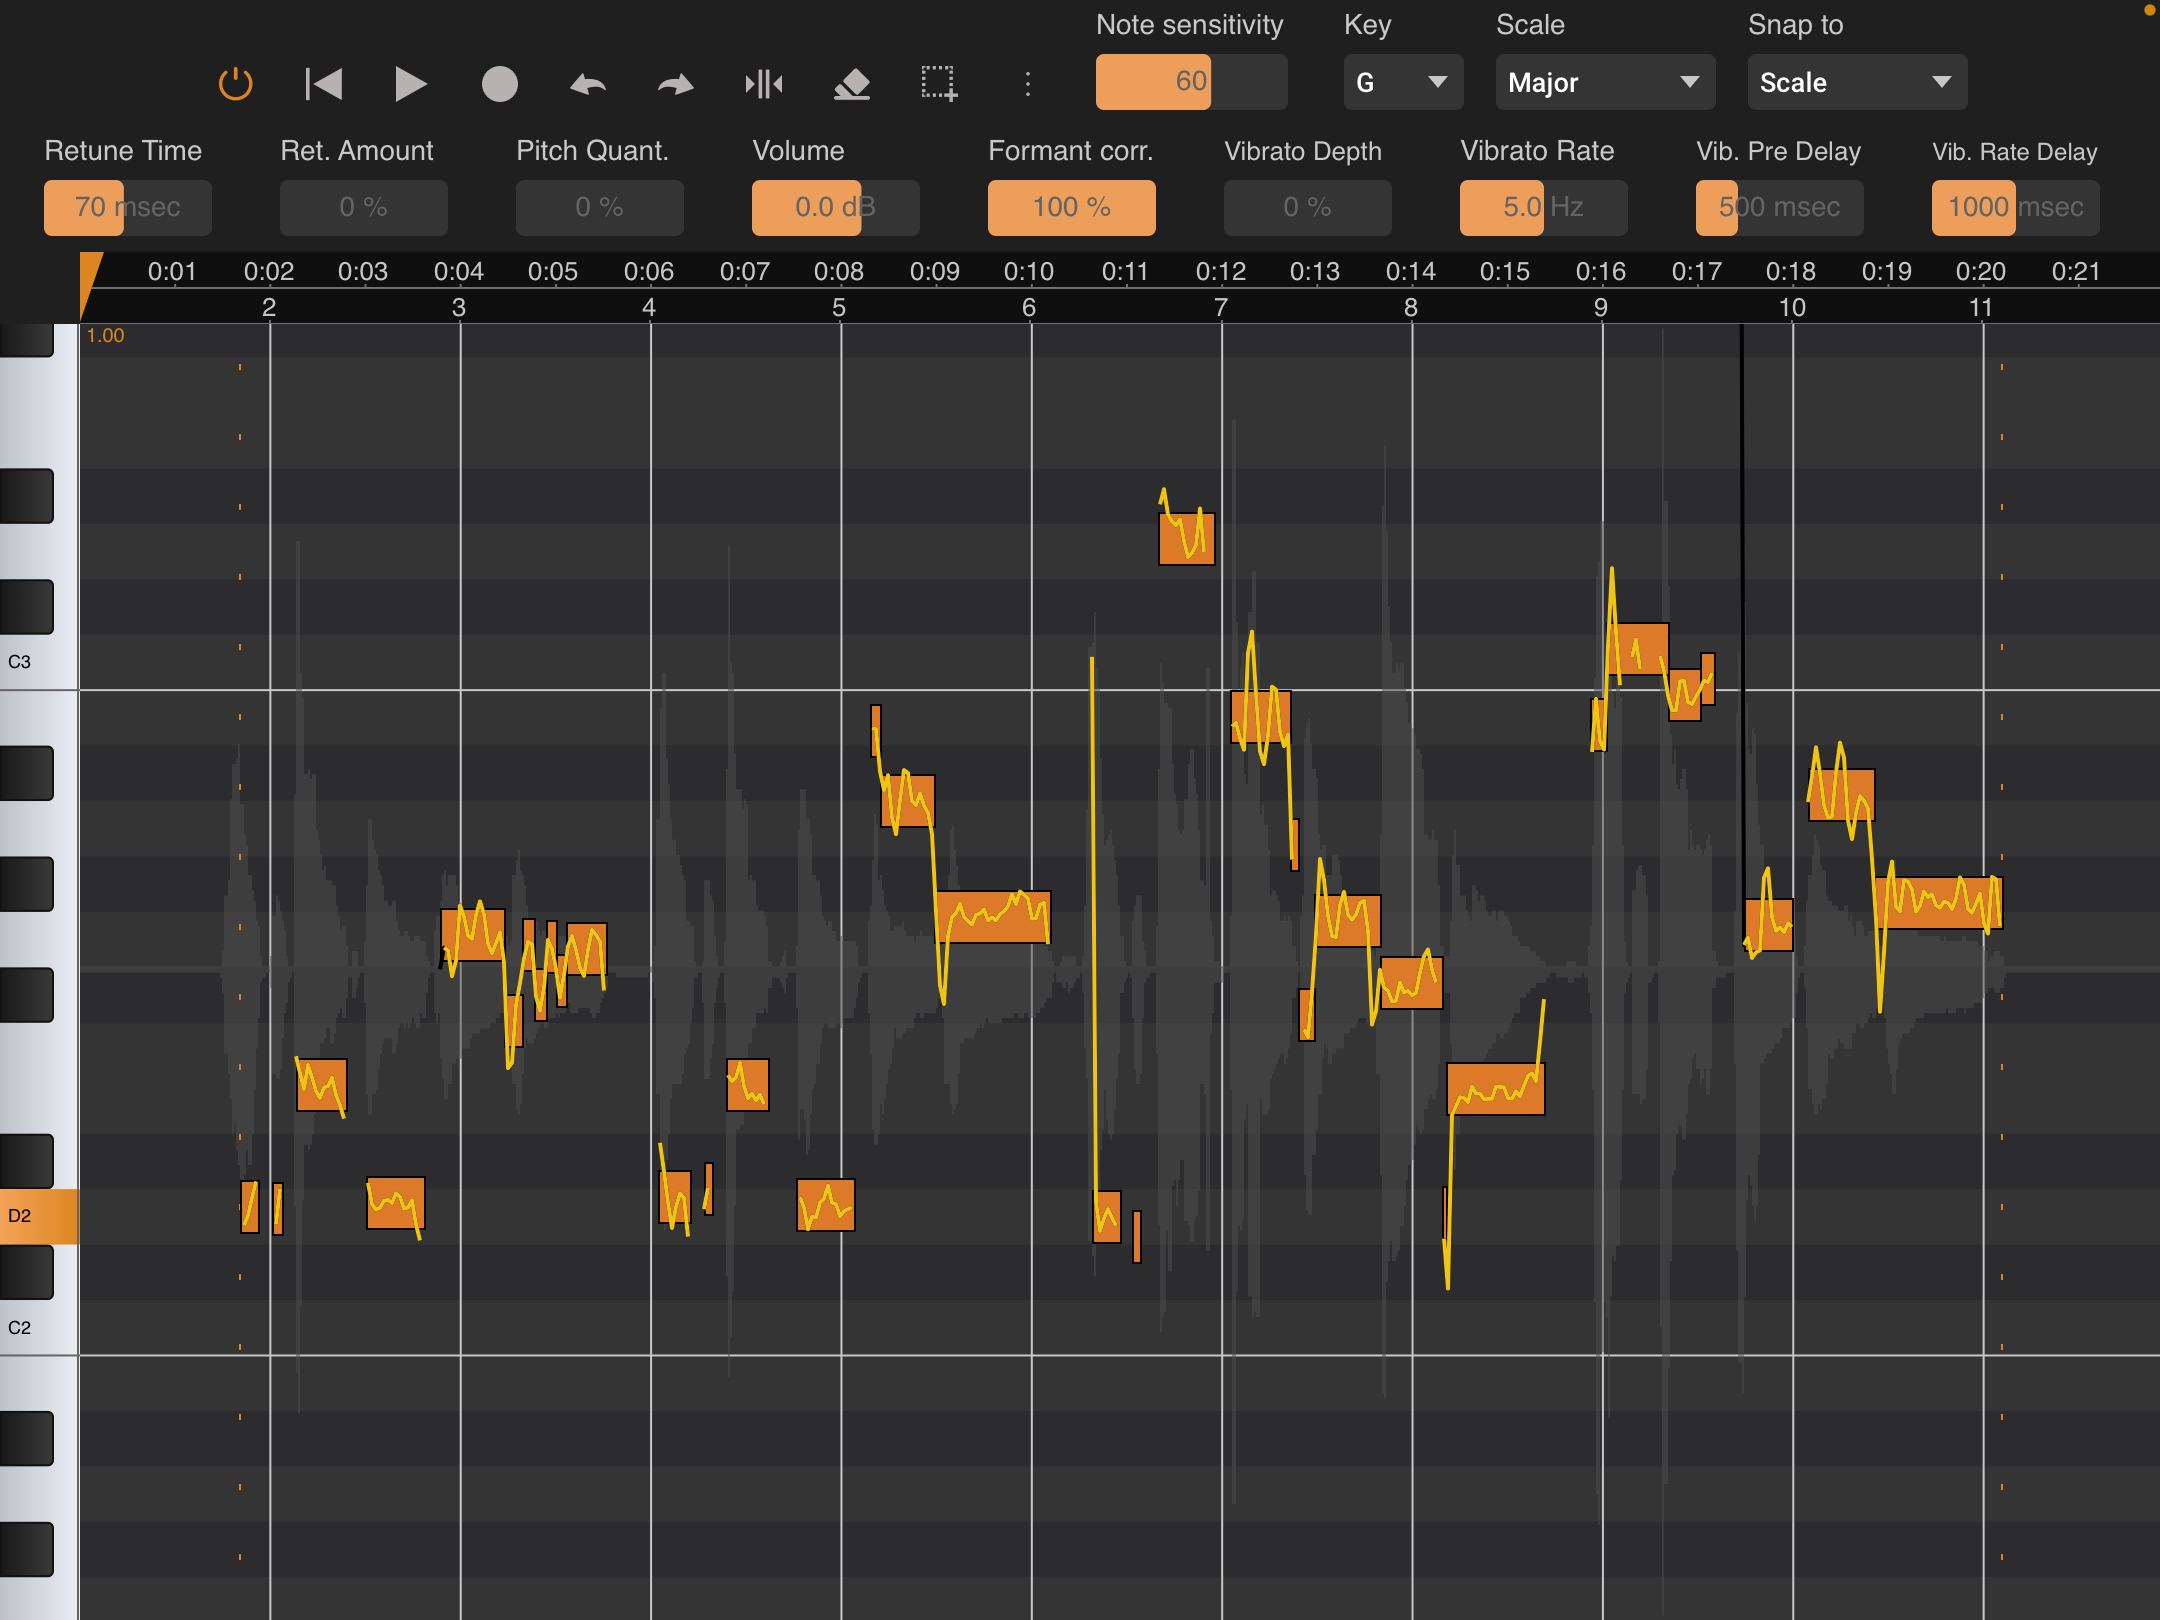Select the marquee selection tool

point(939,84)
